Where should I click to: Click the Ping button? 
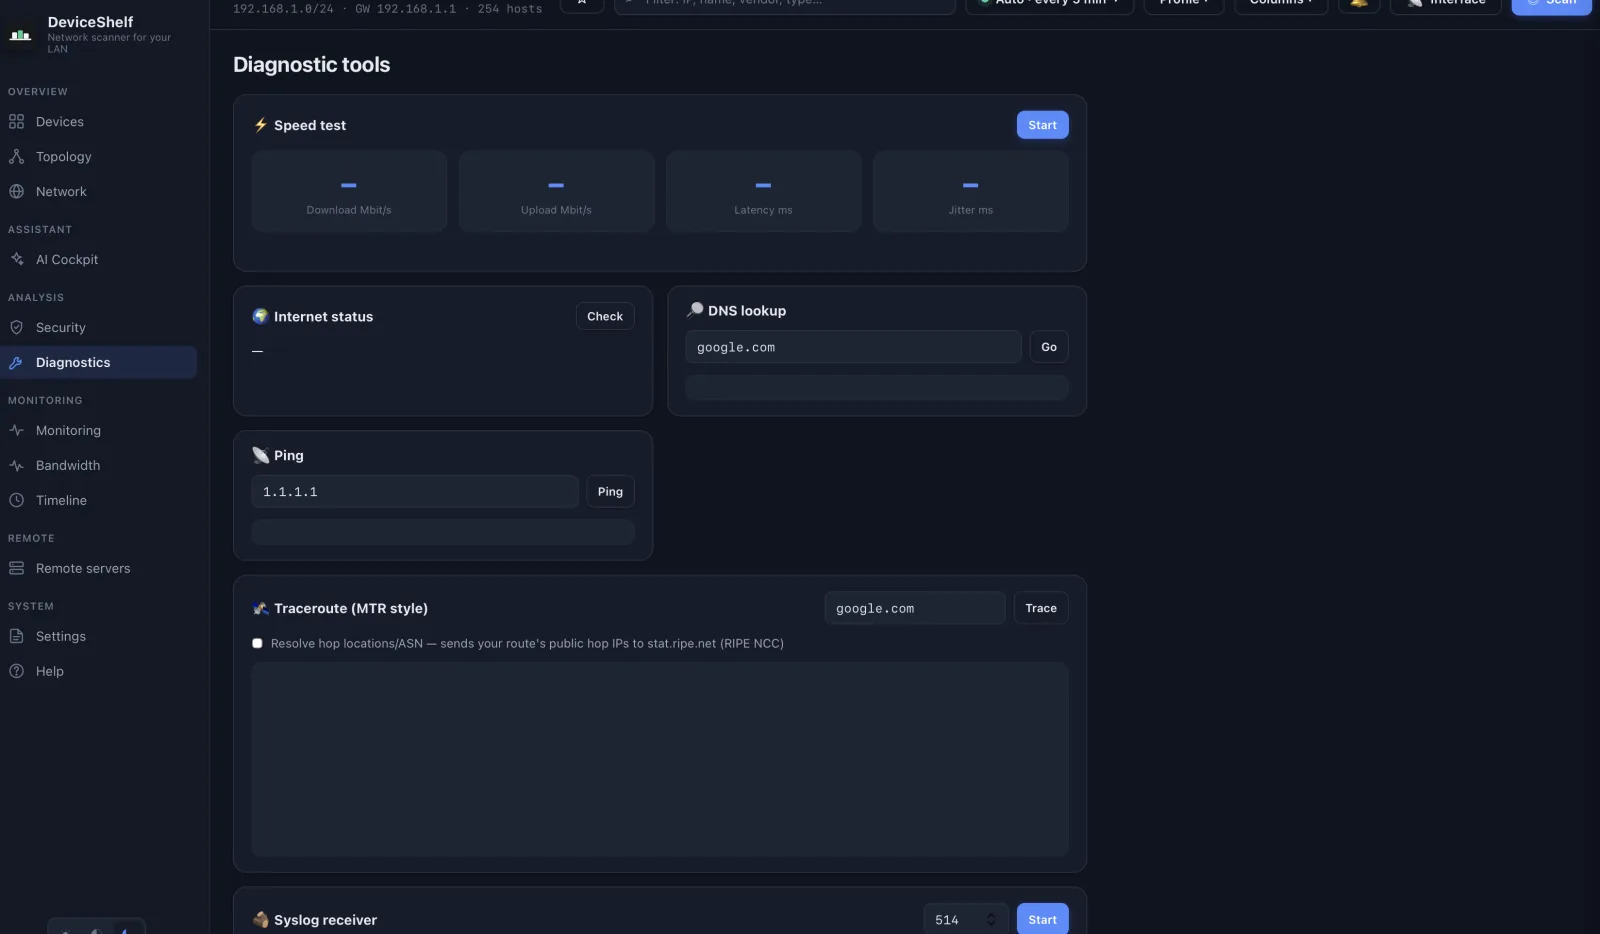coord(610,492)
